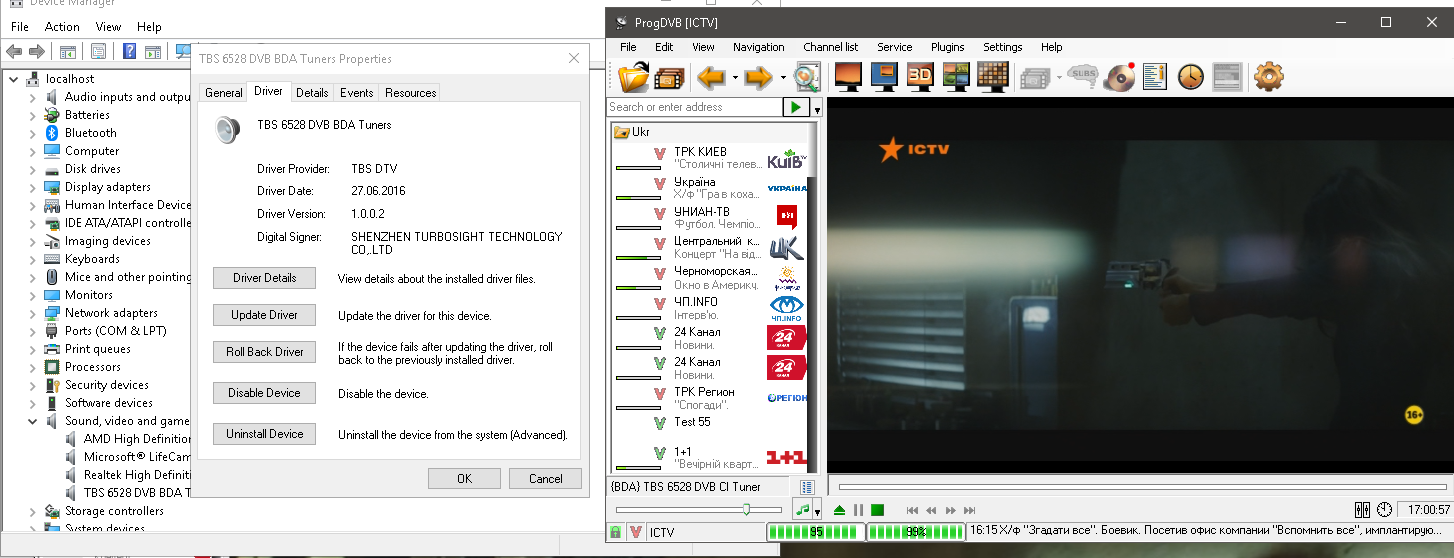1454x558 pixels.
Task: Click the Roll Back Driver button
Action: 265,352
